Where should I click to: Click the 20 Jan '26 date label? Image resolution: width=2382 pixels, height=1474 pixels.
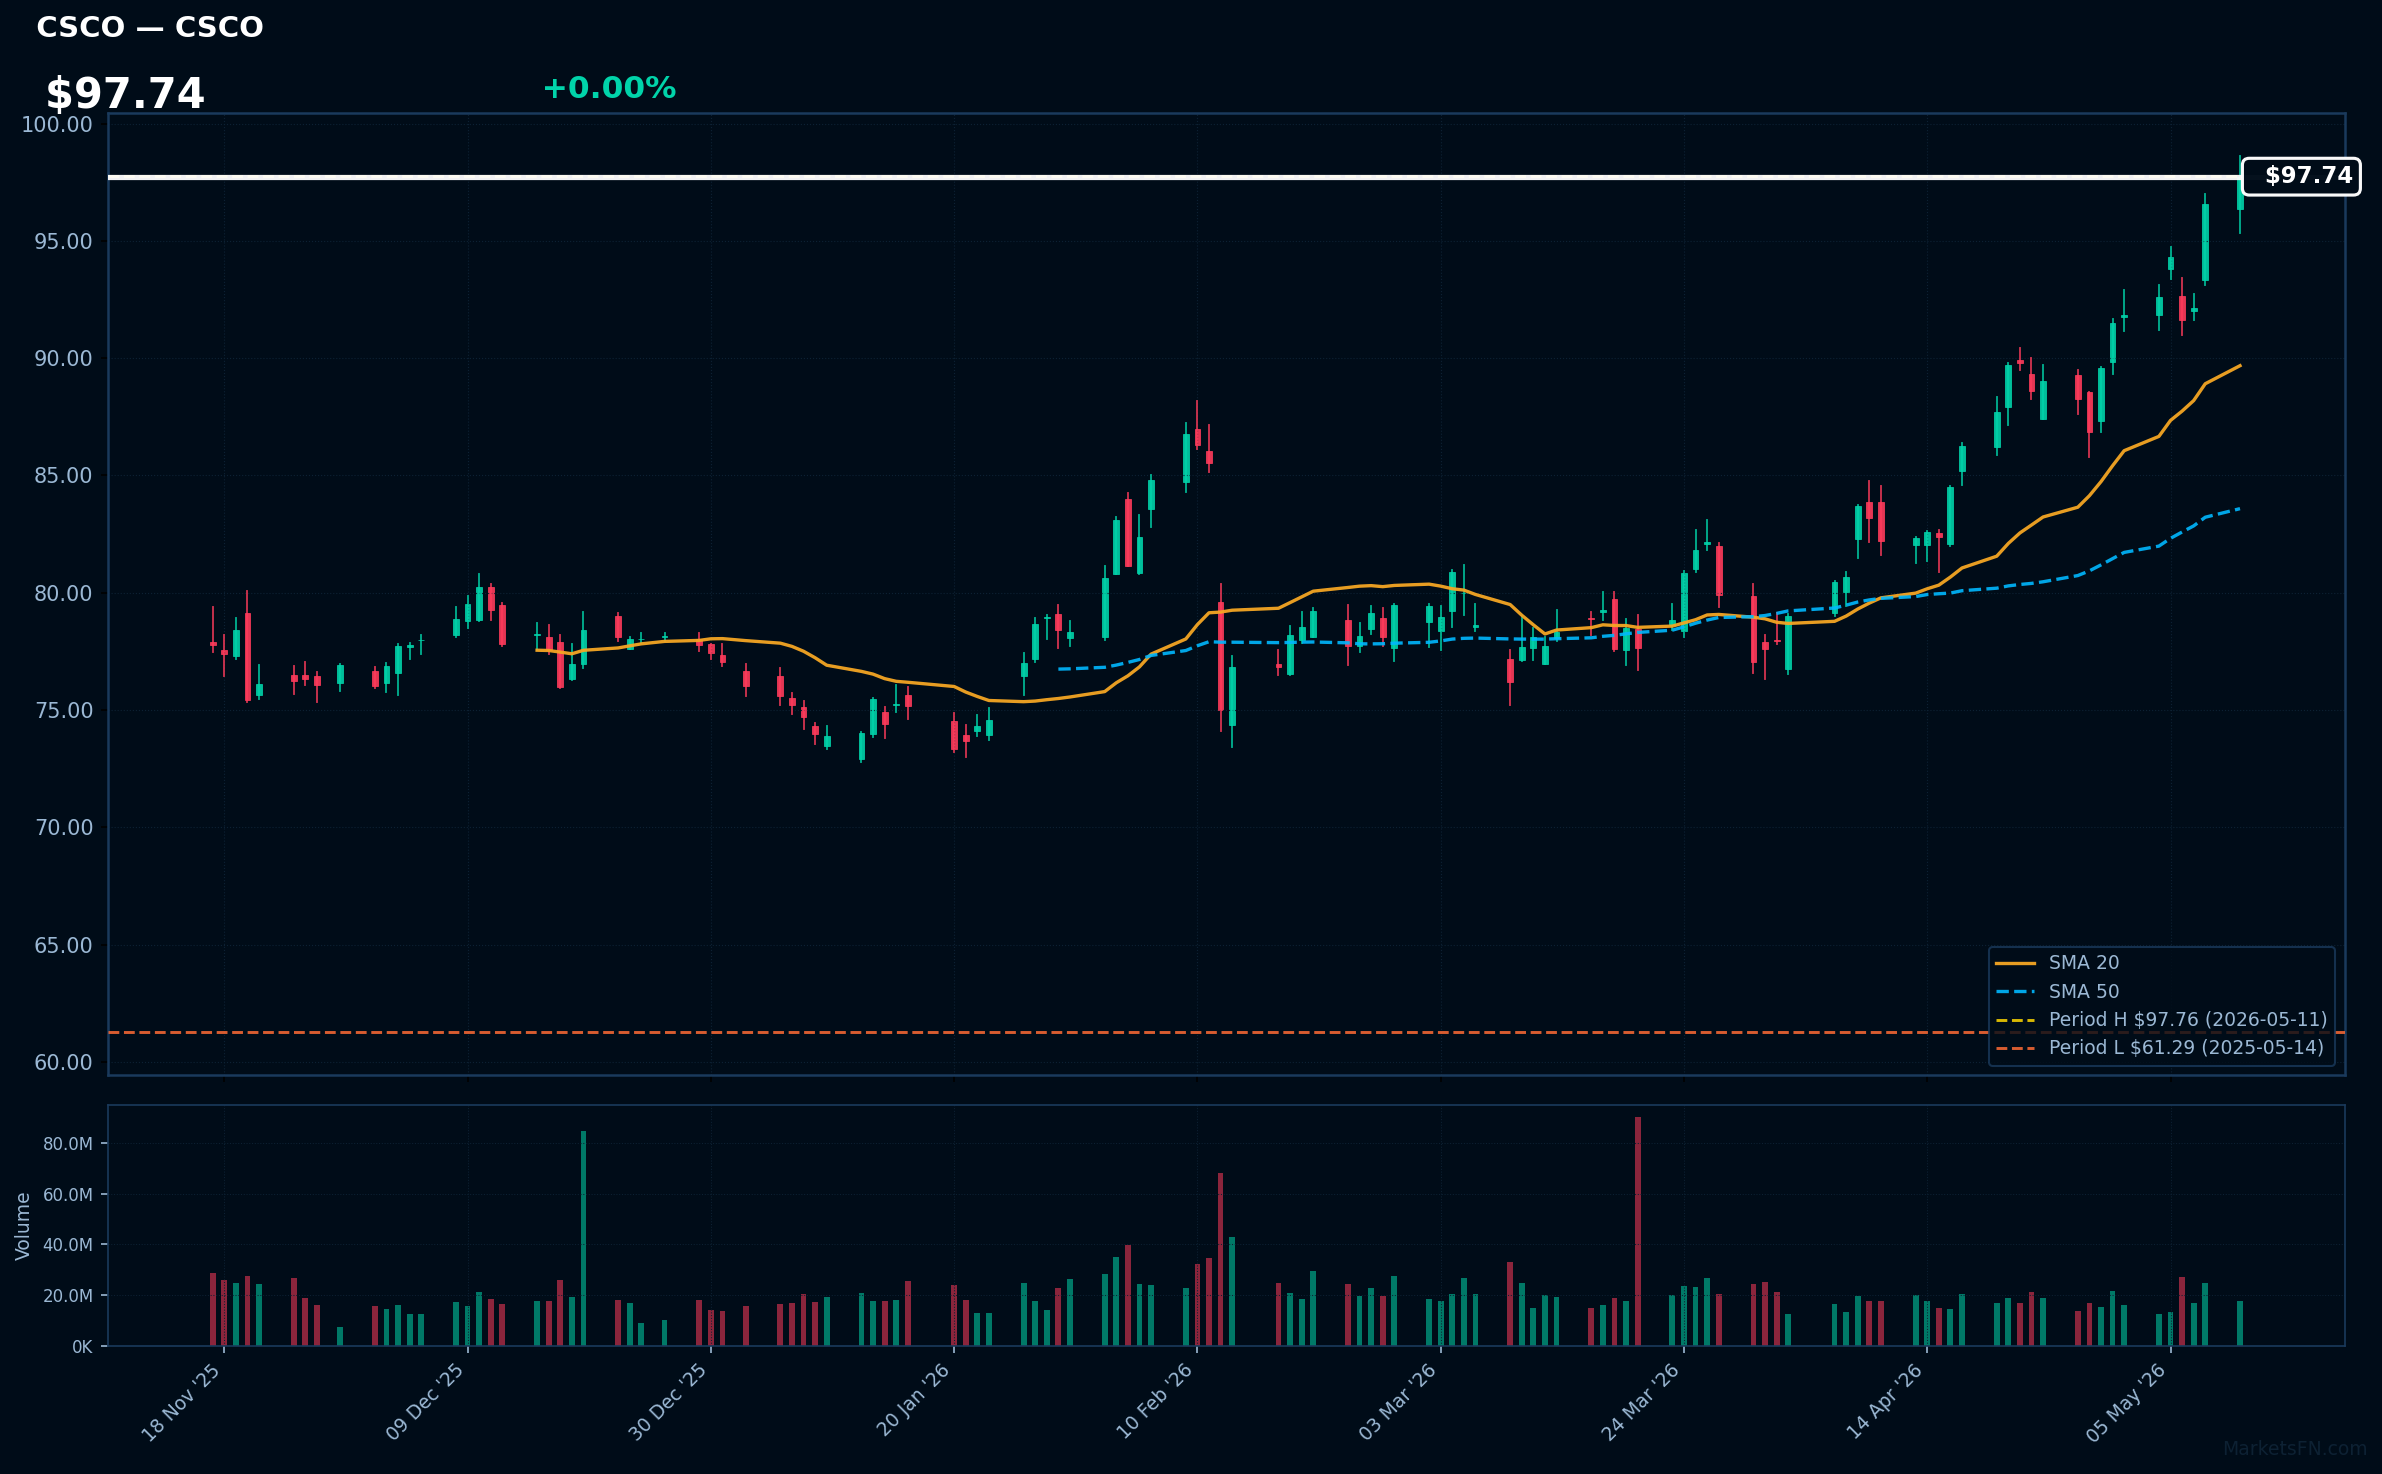click(x=912, y=1400)
